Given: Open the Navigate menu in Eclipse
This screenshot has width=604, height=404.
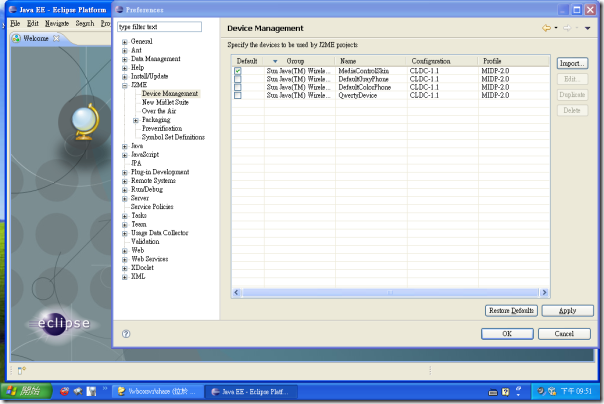Looking at the screenshot, I should (57, 23).
